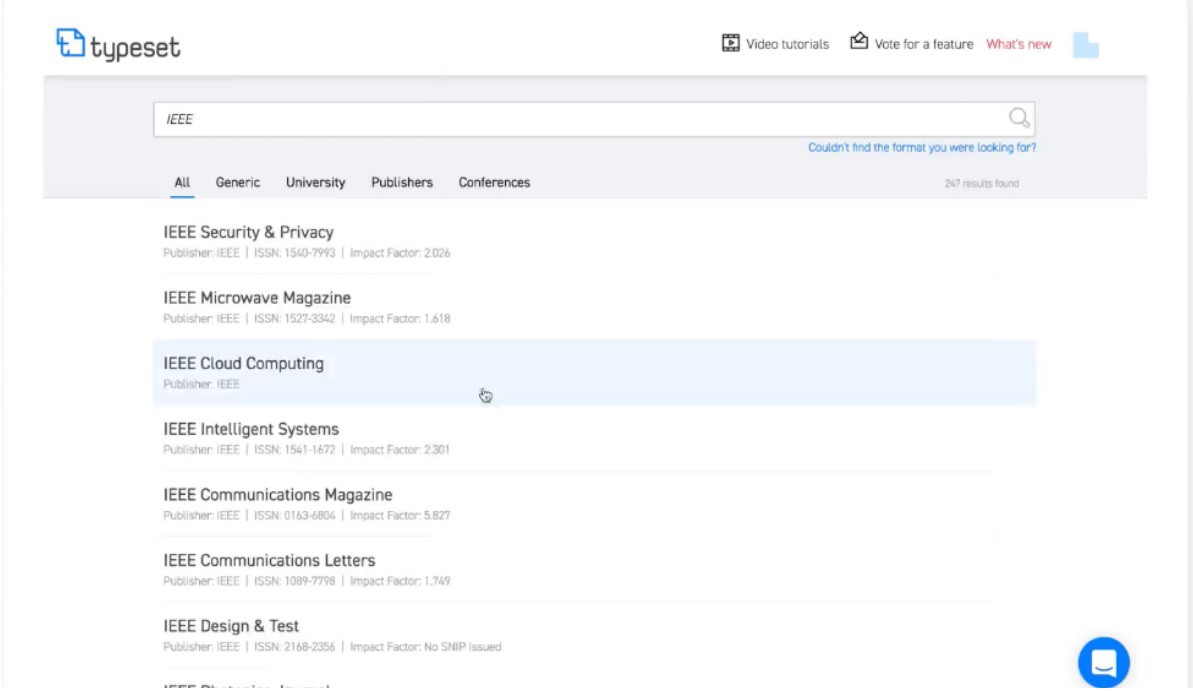Click the typeset logo icon
This screenshot has width=1193, height=691.
[70, 44]
